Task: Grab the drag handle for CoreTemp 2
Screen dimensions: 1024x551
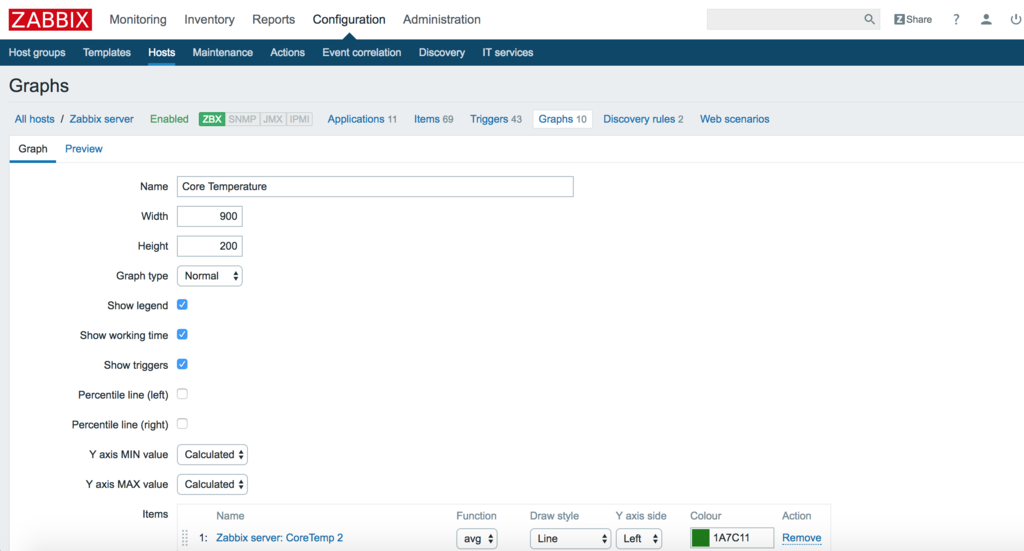Action: [185, 538]
